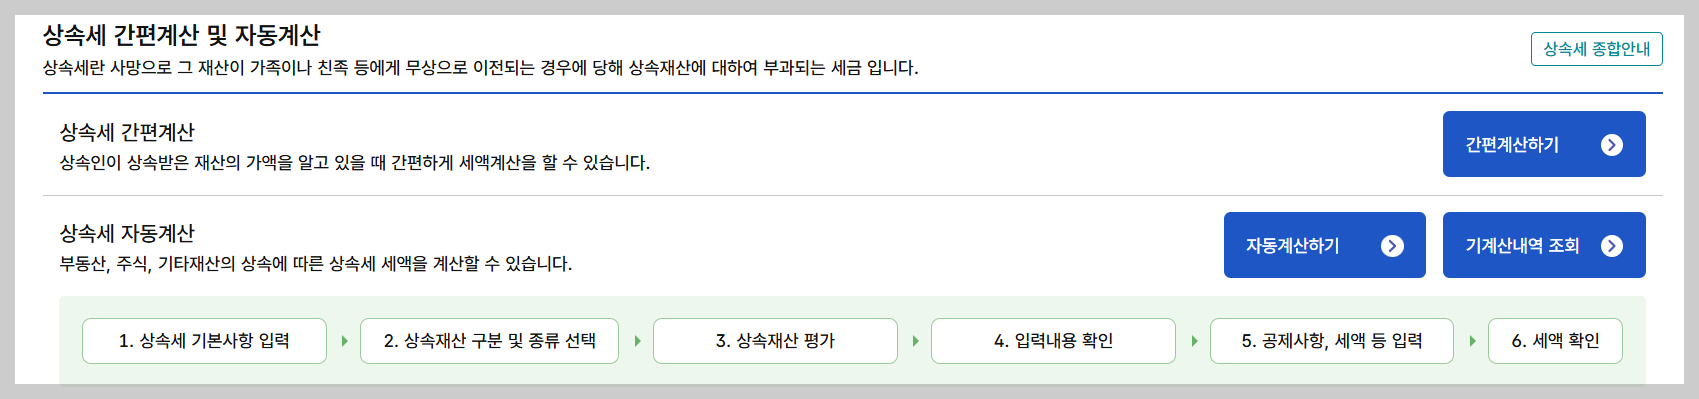Select step 4. 입력내용 확인

pos(1053,341)
